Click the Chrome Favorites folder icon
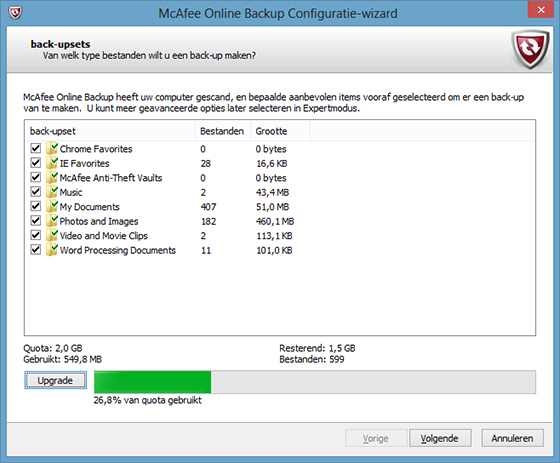This screenshot has height=463, width=560. (52, 148)
